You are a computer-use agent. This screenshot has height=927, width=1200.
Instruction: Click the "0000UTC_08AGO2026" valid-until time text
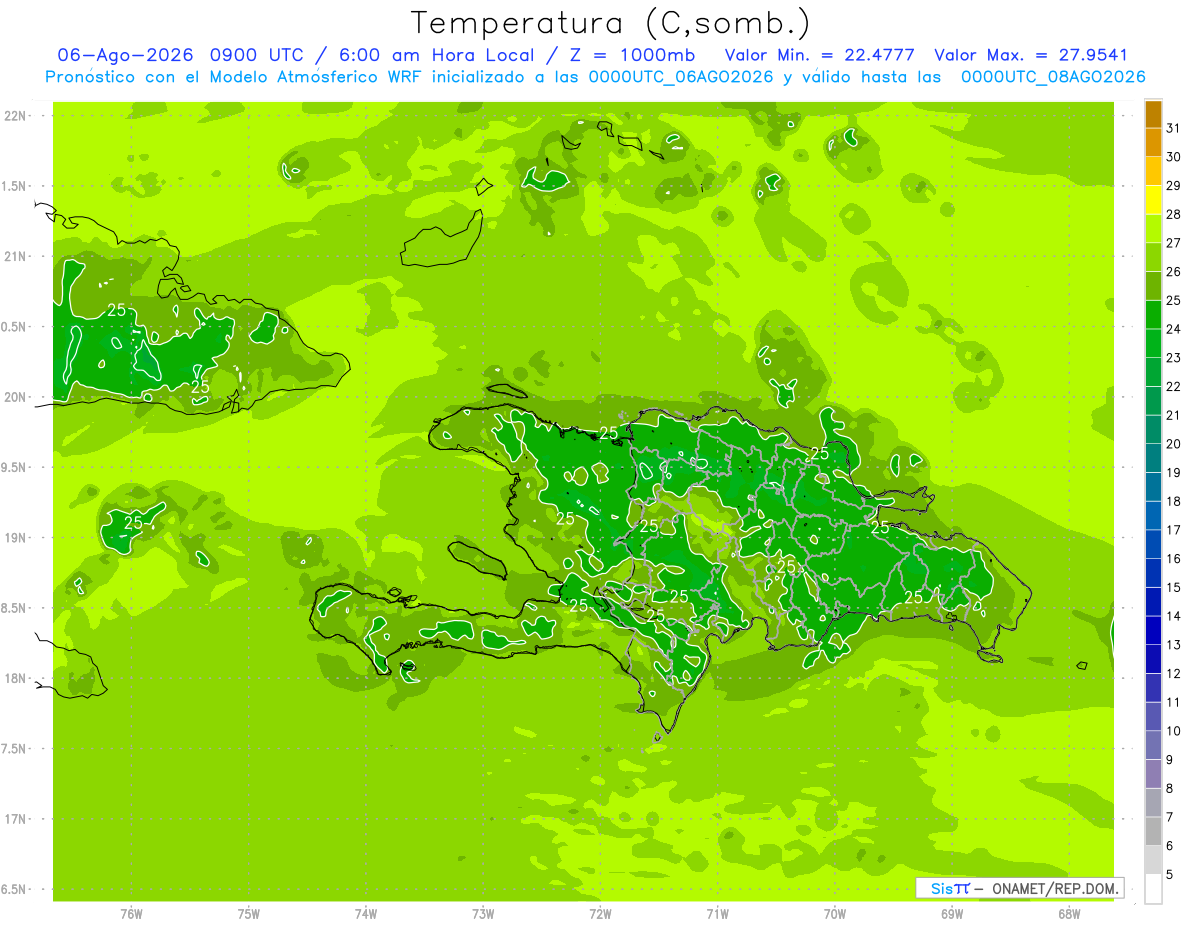(1053, 77)
